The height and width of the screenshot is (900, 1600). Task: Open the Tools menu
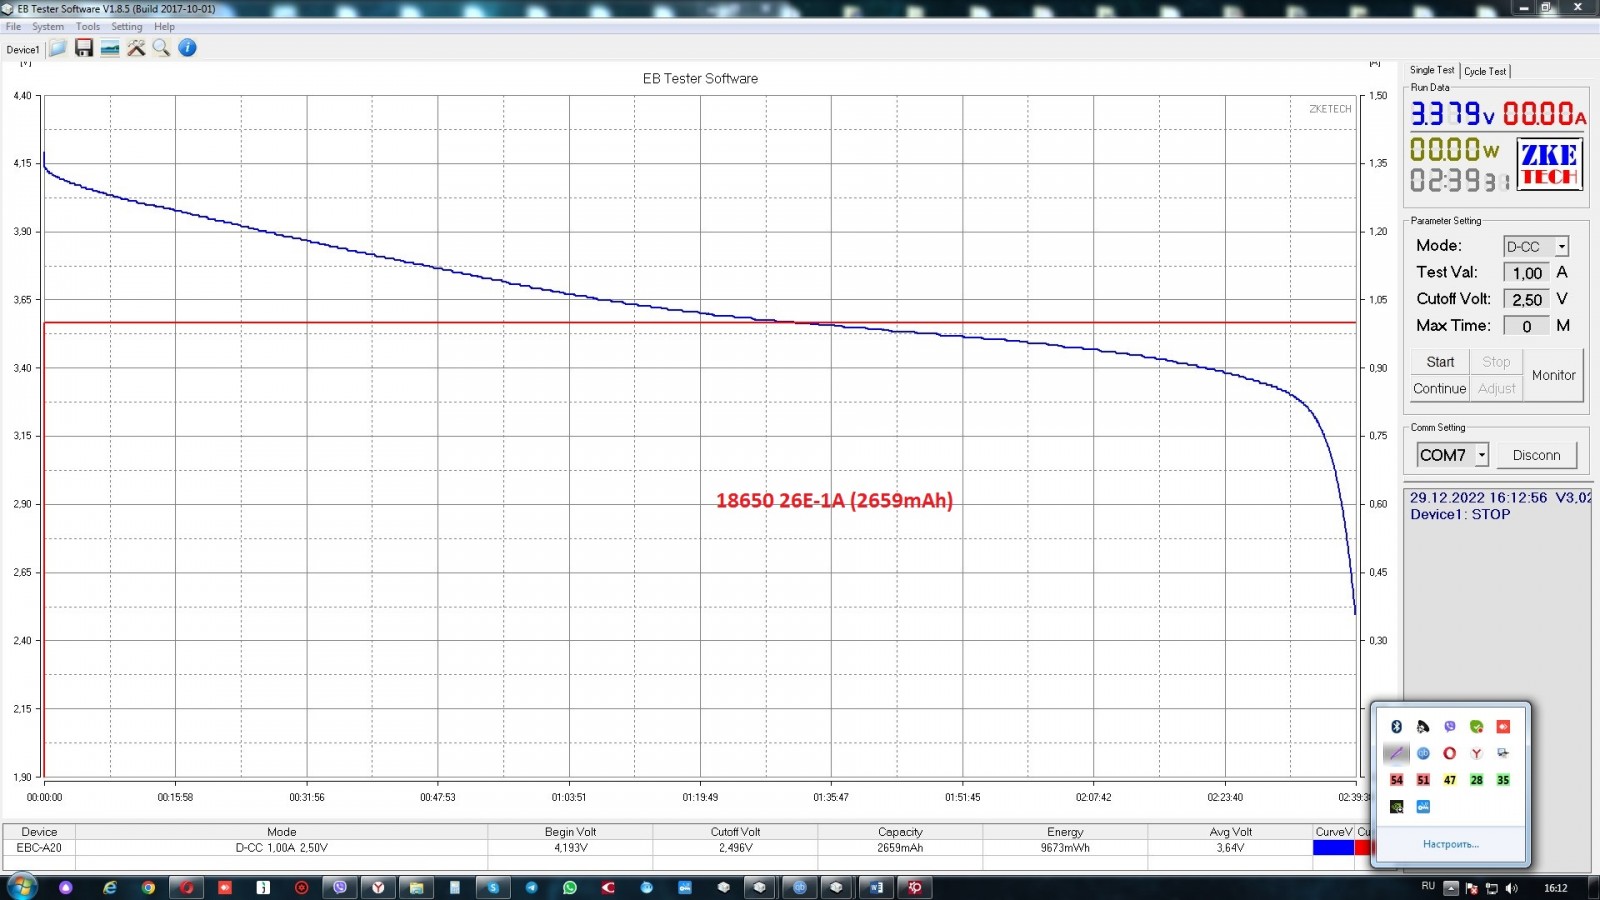click(88, 27)
